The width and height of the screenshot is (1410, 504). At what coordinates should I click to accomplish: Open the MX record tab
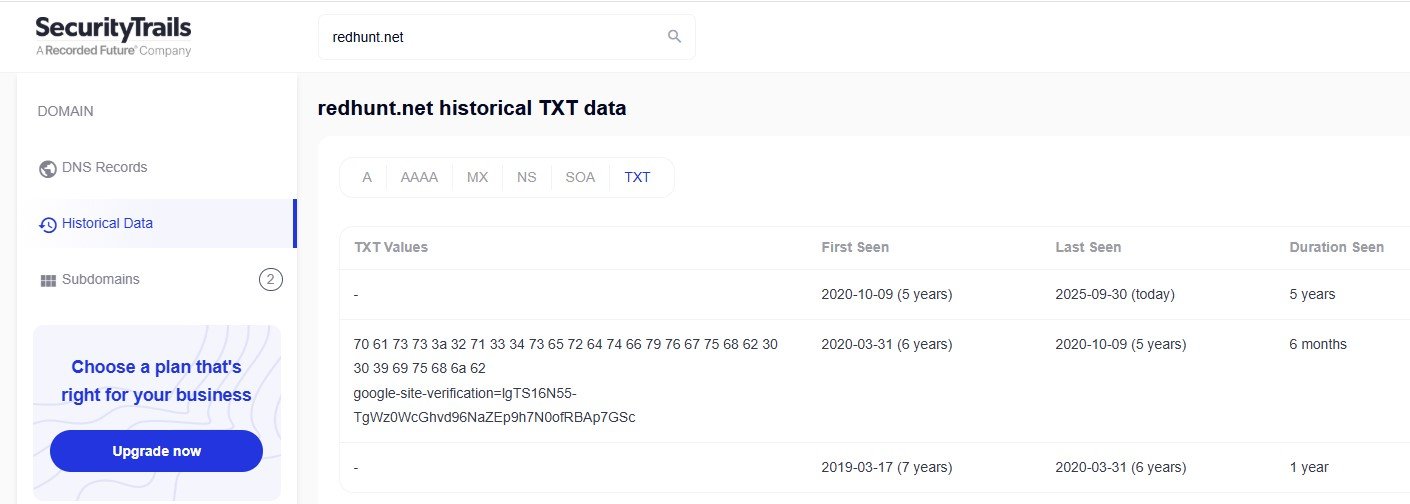[x=477, y=177]
